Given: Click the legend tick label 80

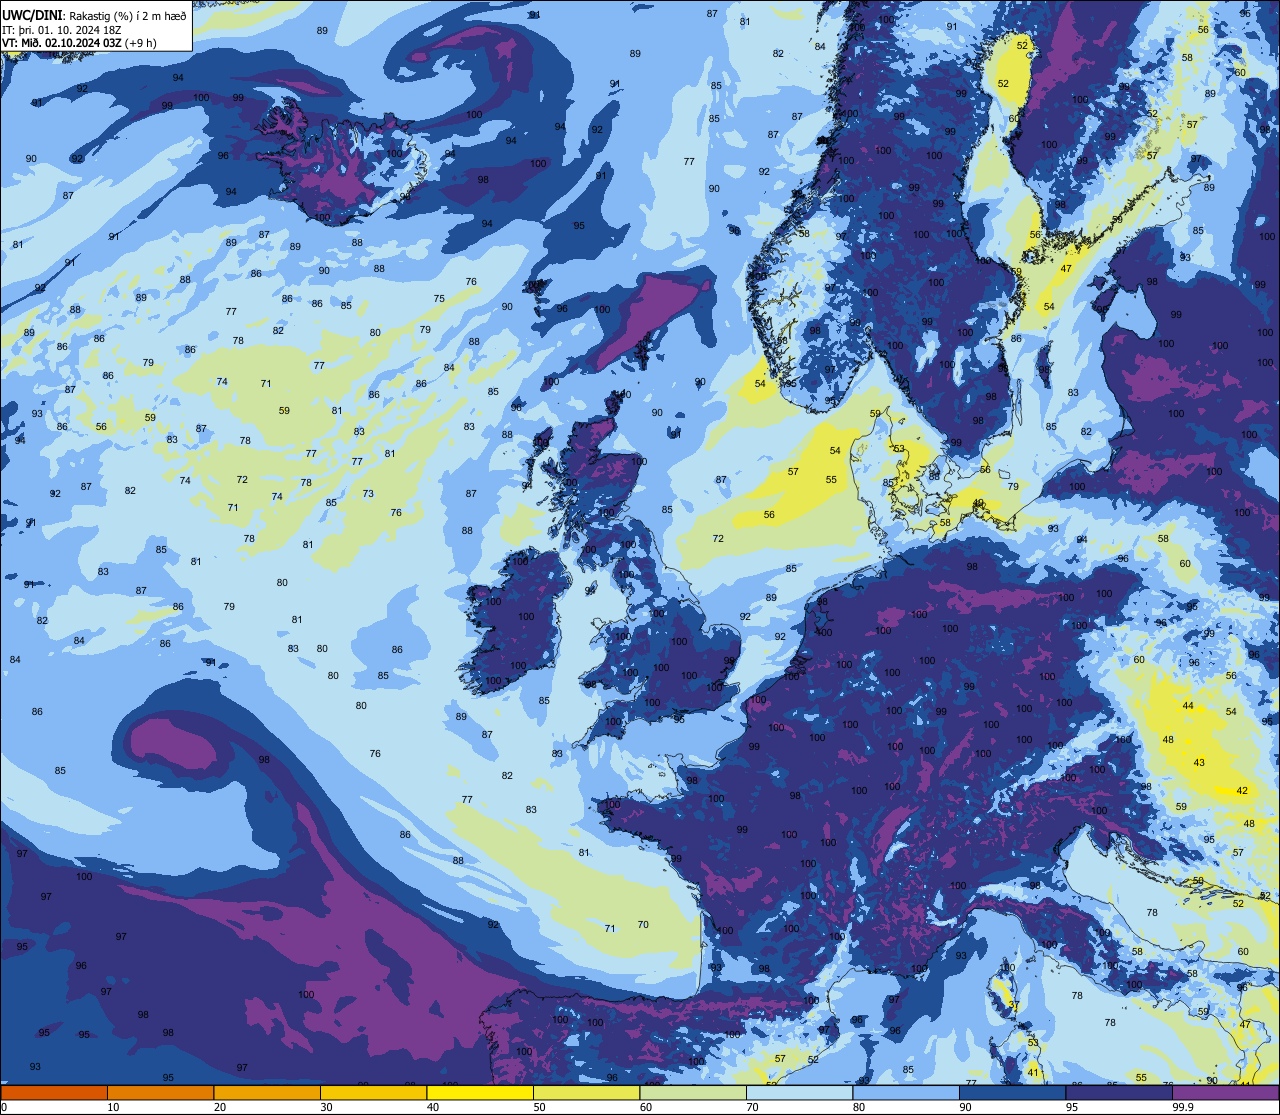Looking at the screenshot, I should pyautogui.click(x=859, y=1107).
